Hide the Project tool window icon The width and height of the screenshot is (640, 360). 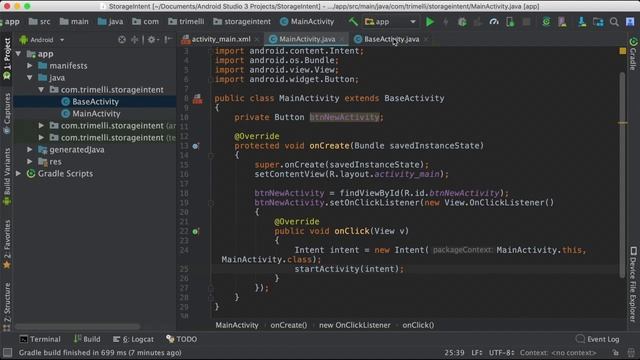coord(168,40)
